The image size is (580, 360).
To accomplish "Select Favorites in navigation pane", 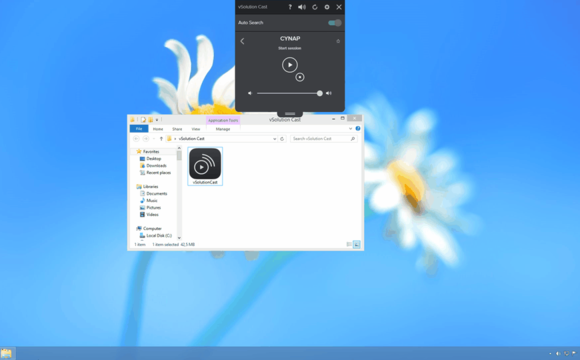I will click(151, 151).
